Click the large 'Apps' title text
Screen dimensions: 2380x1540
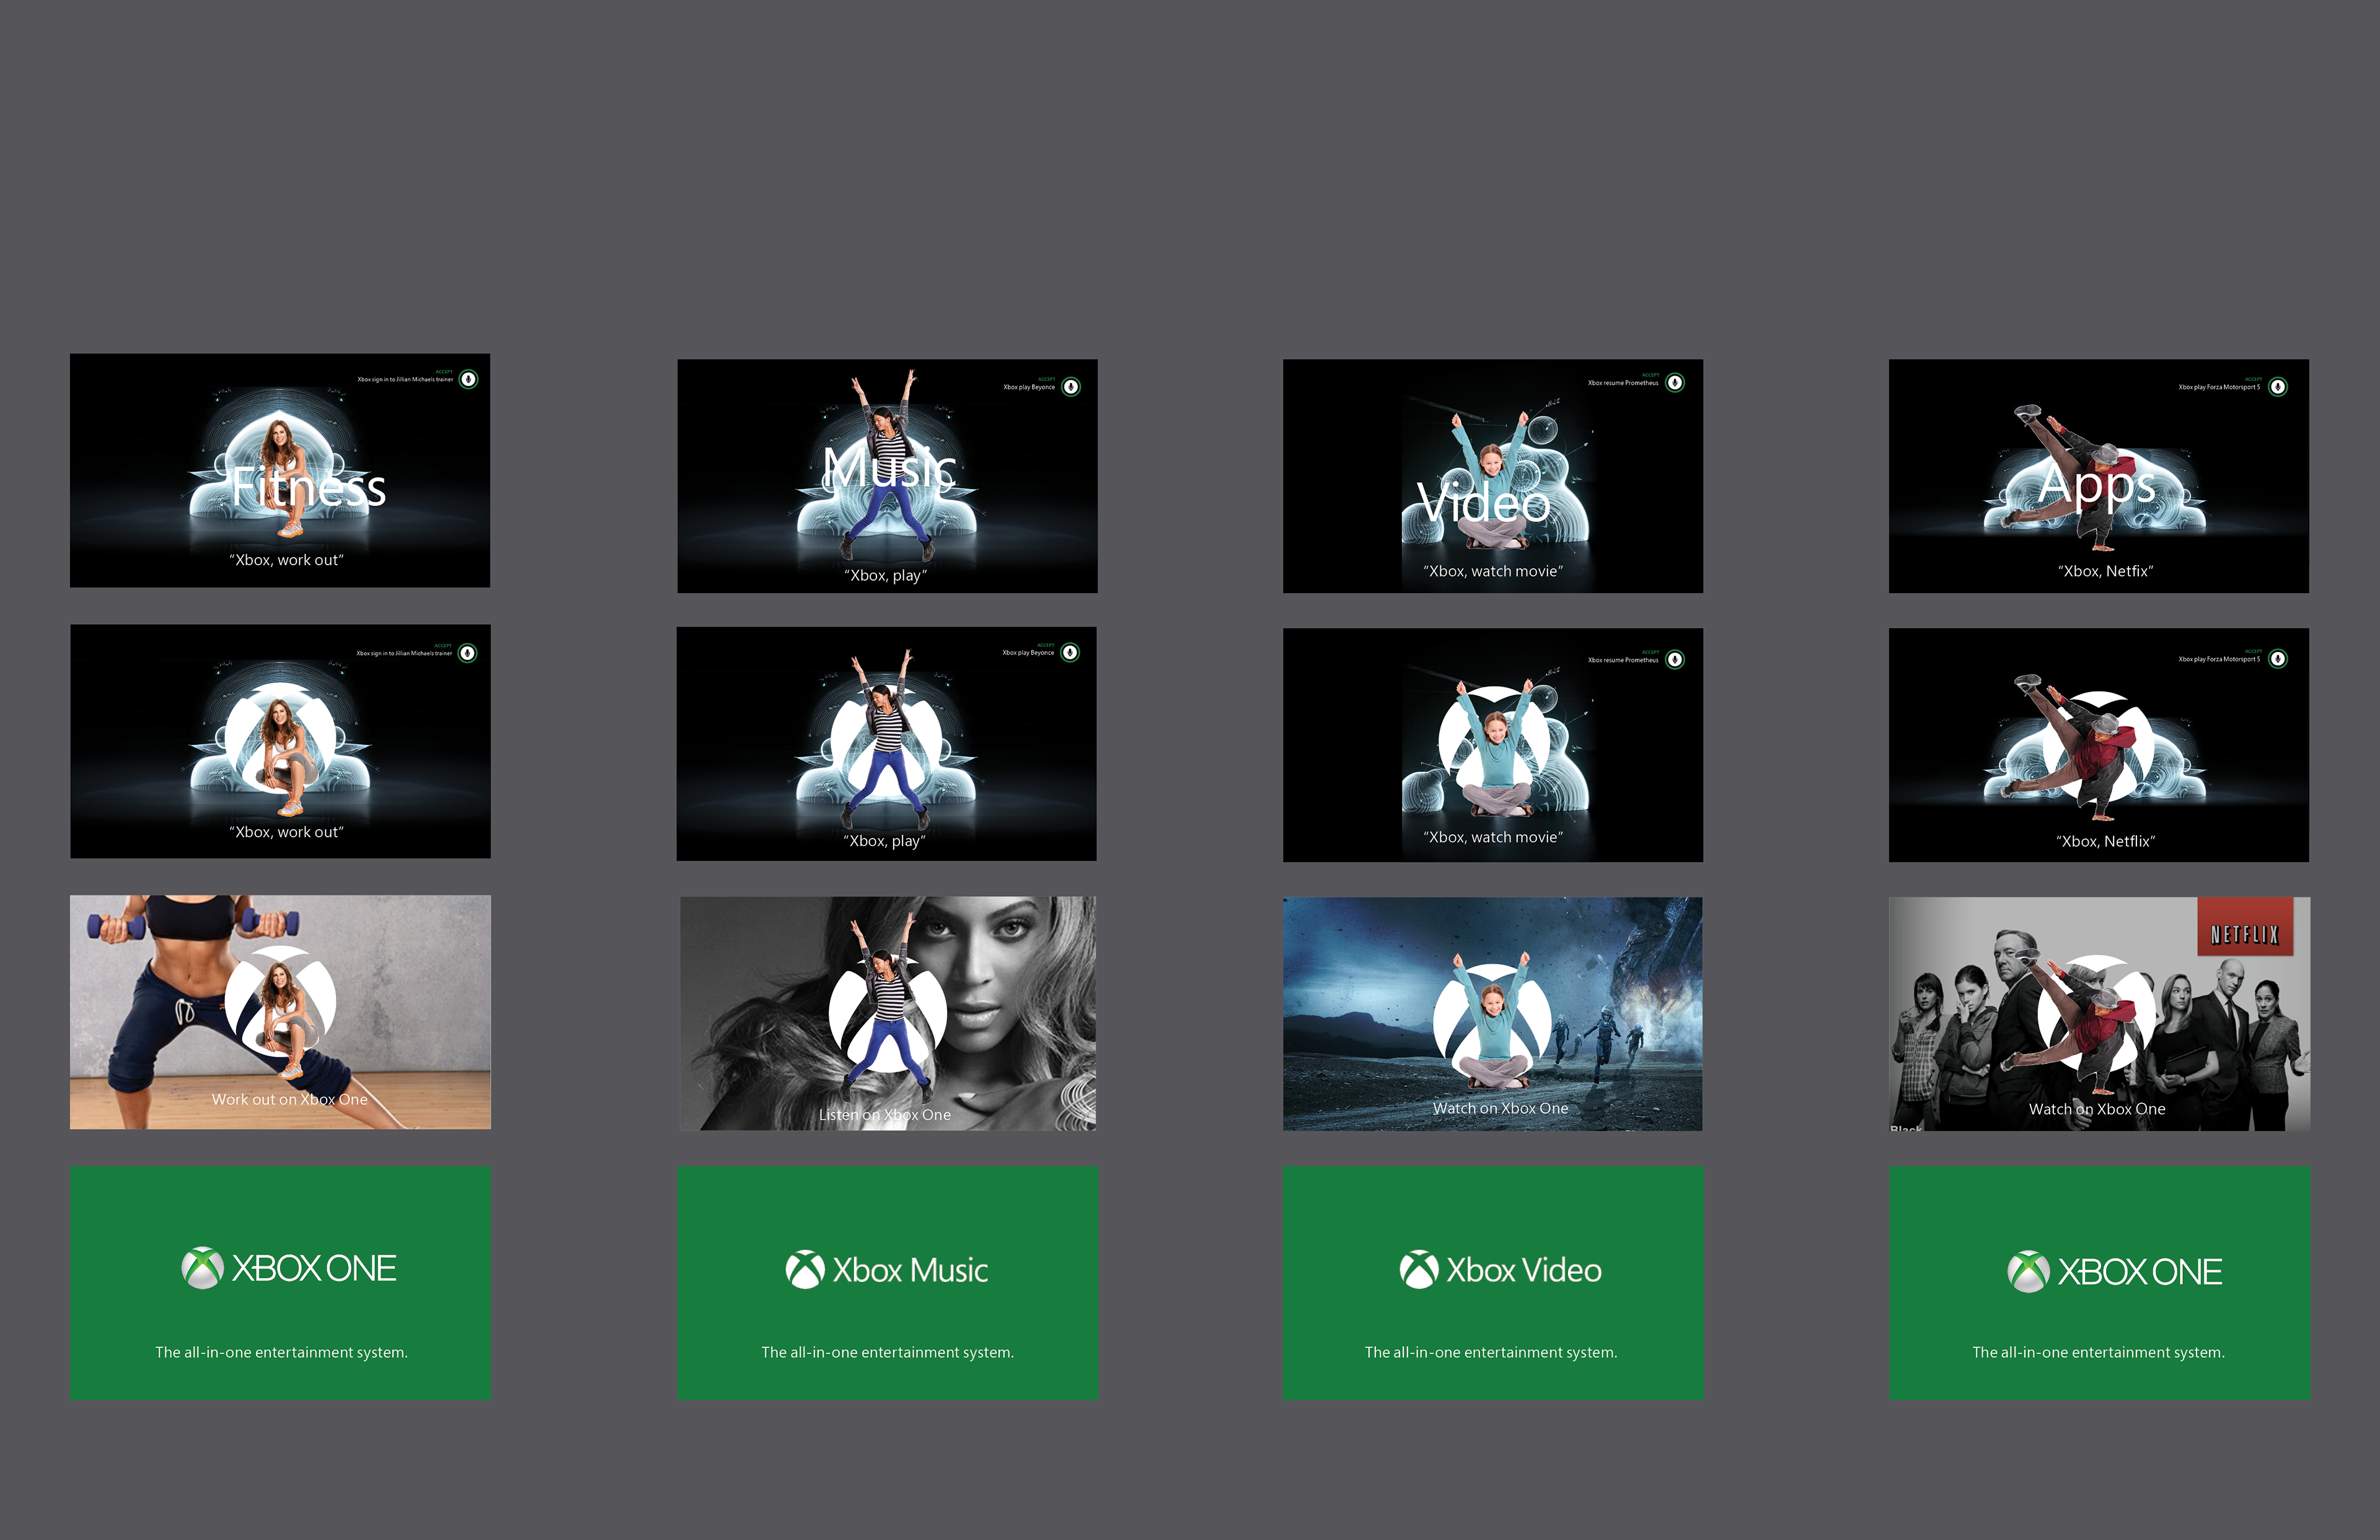2097,485
